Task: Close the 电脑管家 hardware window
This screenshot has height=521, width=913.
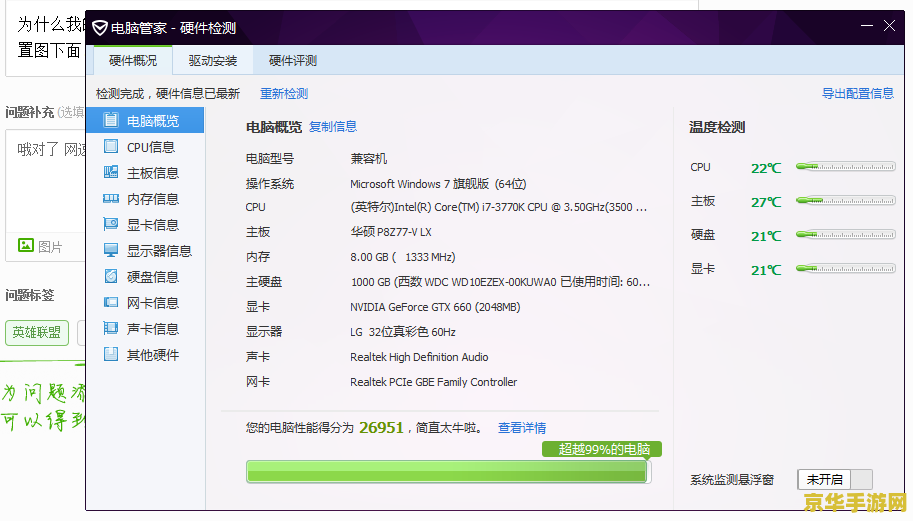Action: pos(889,26)
